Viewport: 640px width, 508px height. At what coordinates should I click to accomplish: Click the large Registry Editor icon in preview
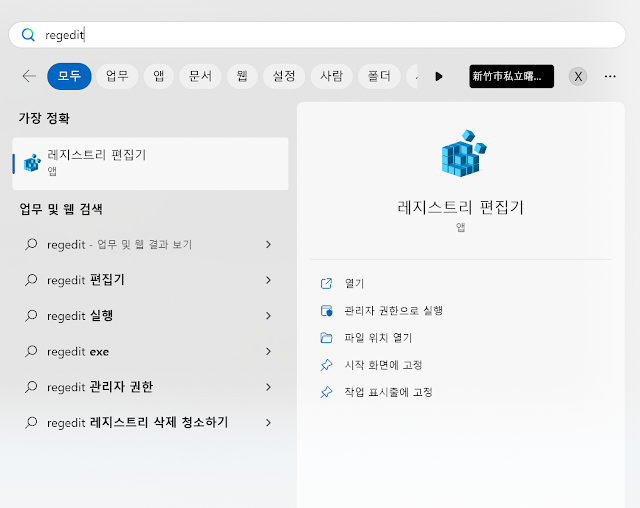tap(464, 154)
